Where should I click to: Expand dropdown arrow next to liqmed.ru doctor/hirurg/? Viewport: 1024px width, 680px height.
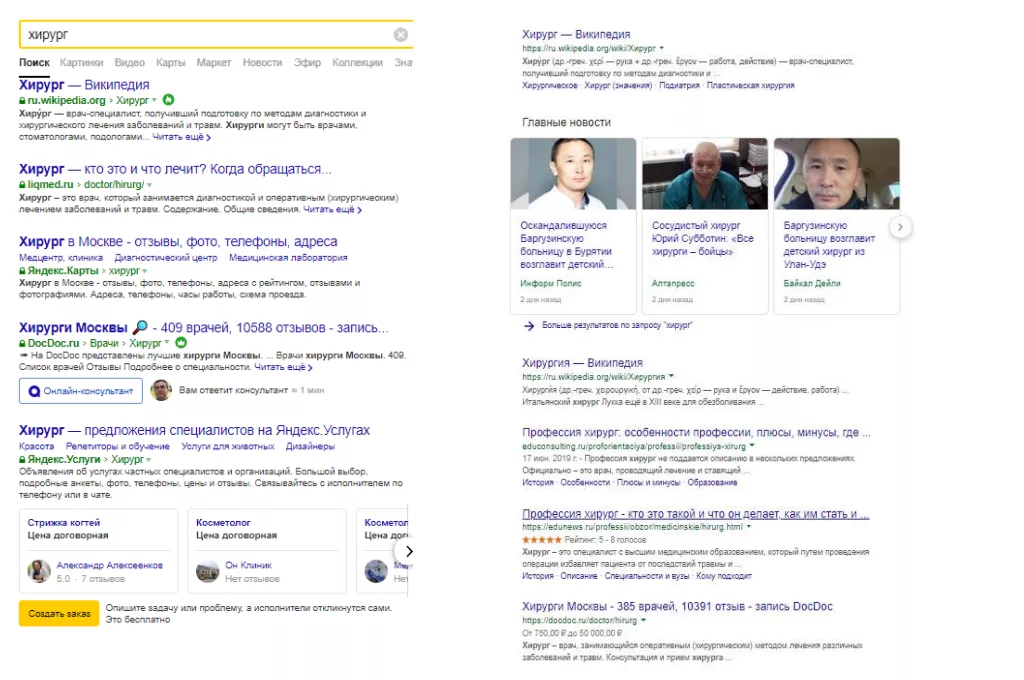(x=149, y=185)
